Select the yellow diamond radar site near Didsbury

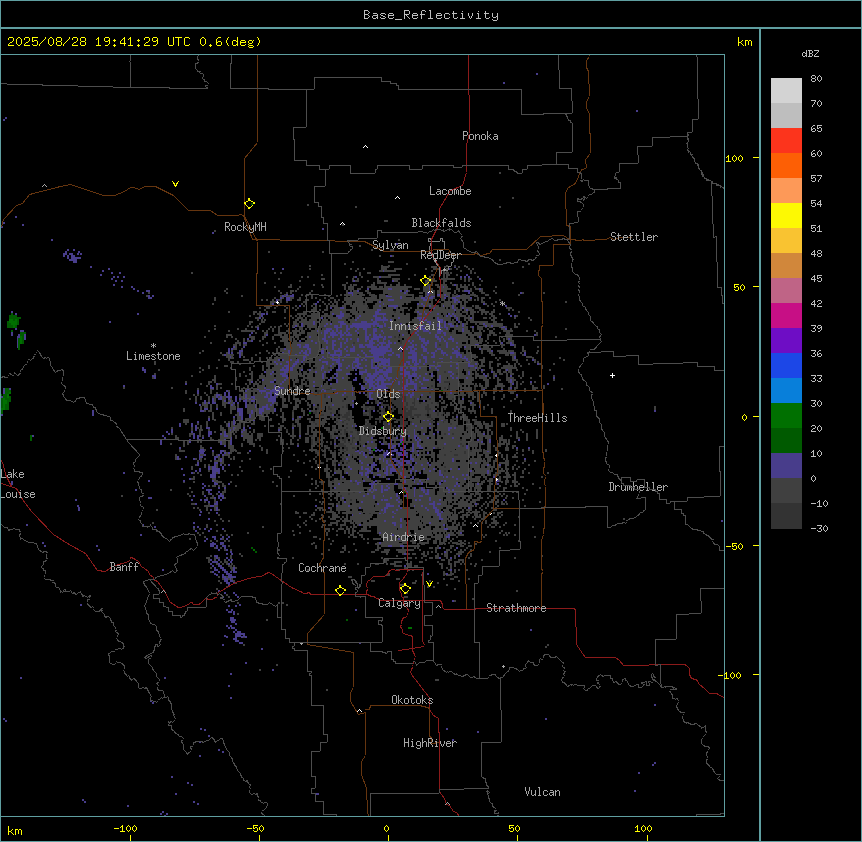(389, 417)
